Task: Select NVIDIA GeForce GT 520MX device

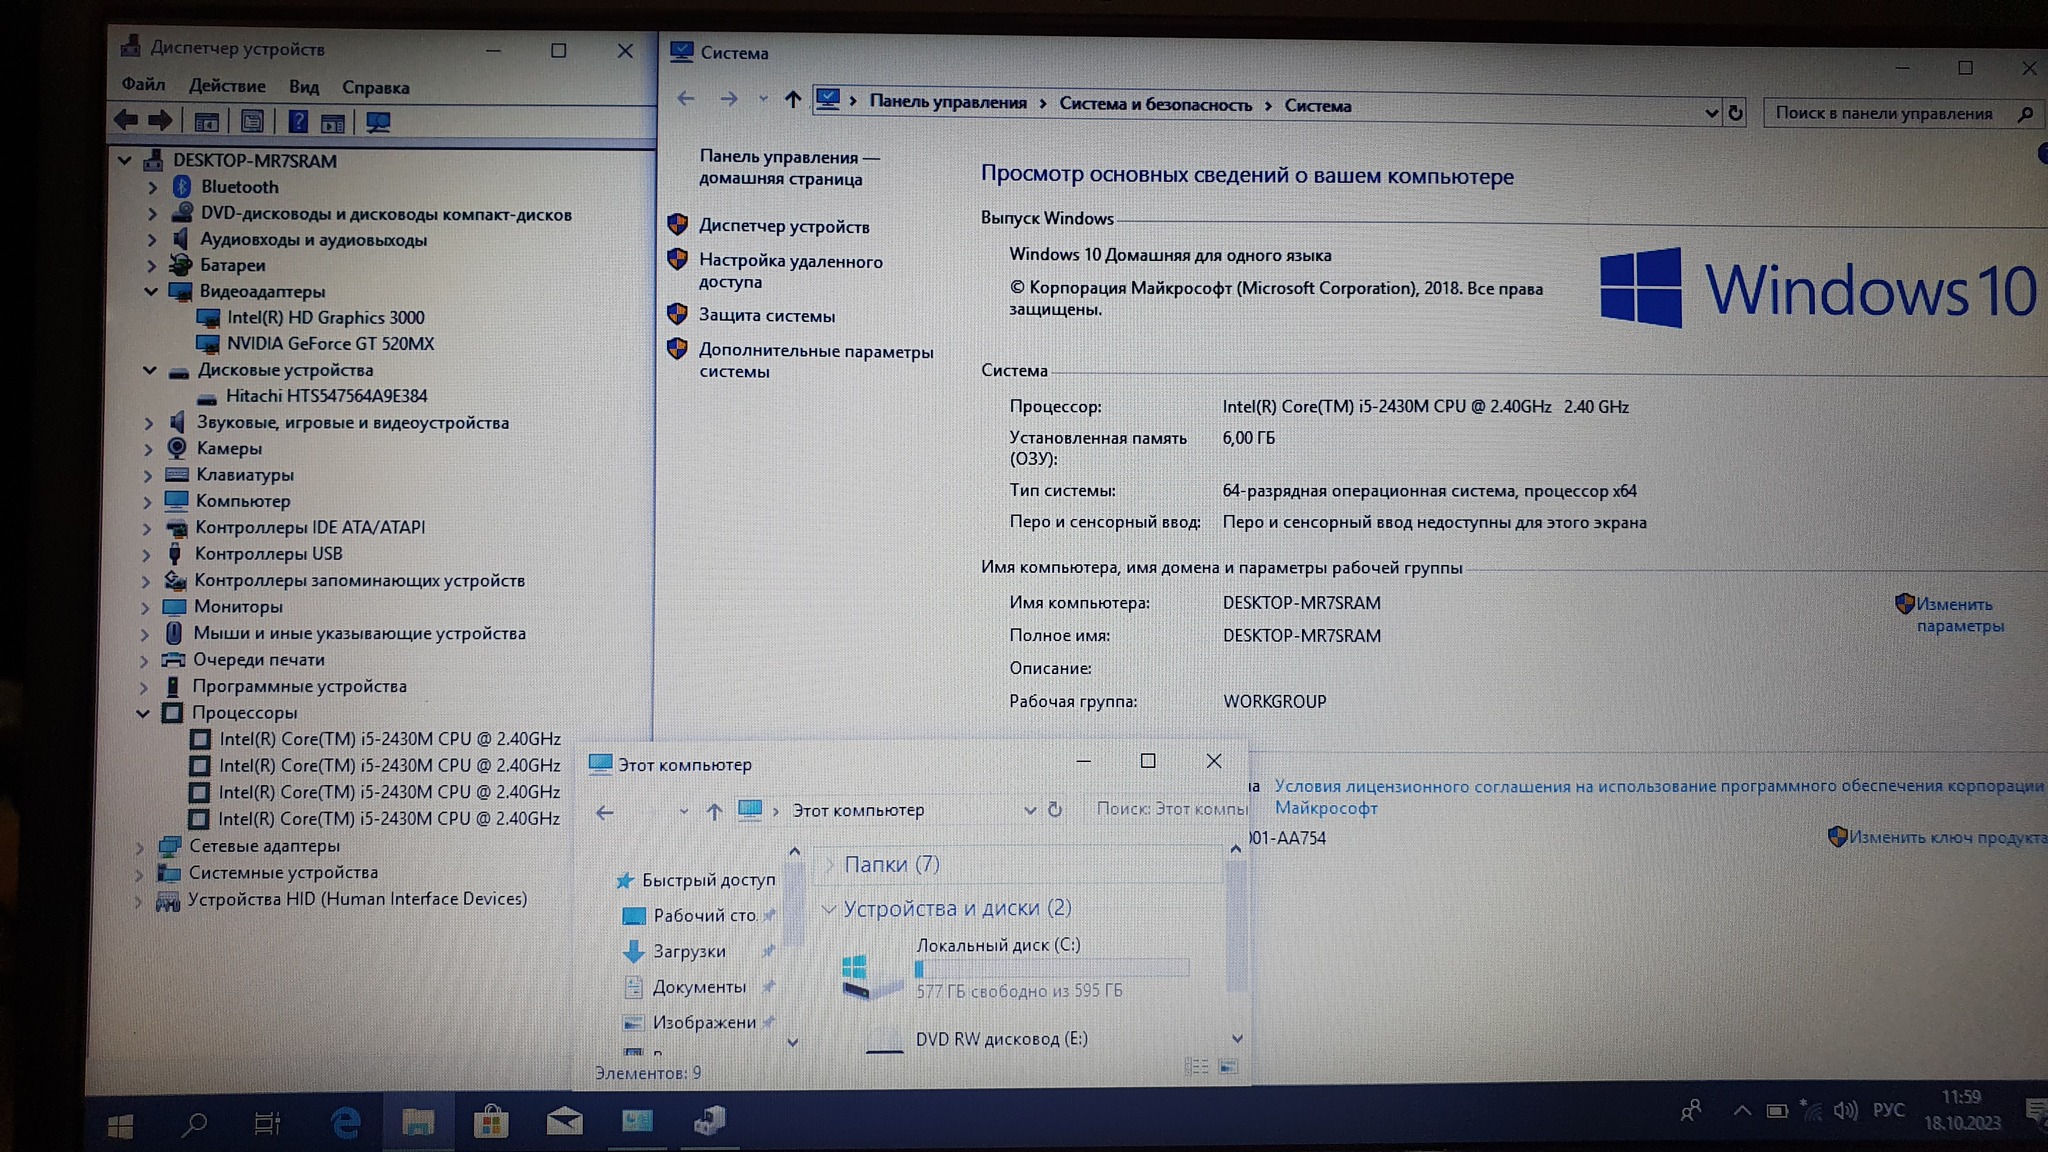Action: (330, 343)
